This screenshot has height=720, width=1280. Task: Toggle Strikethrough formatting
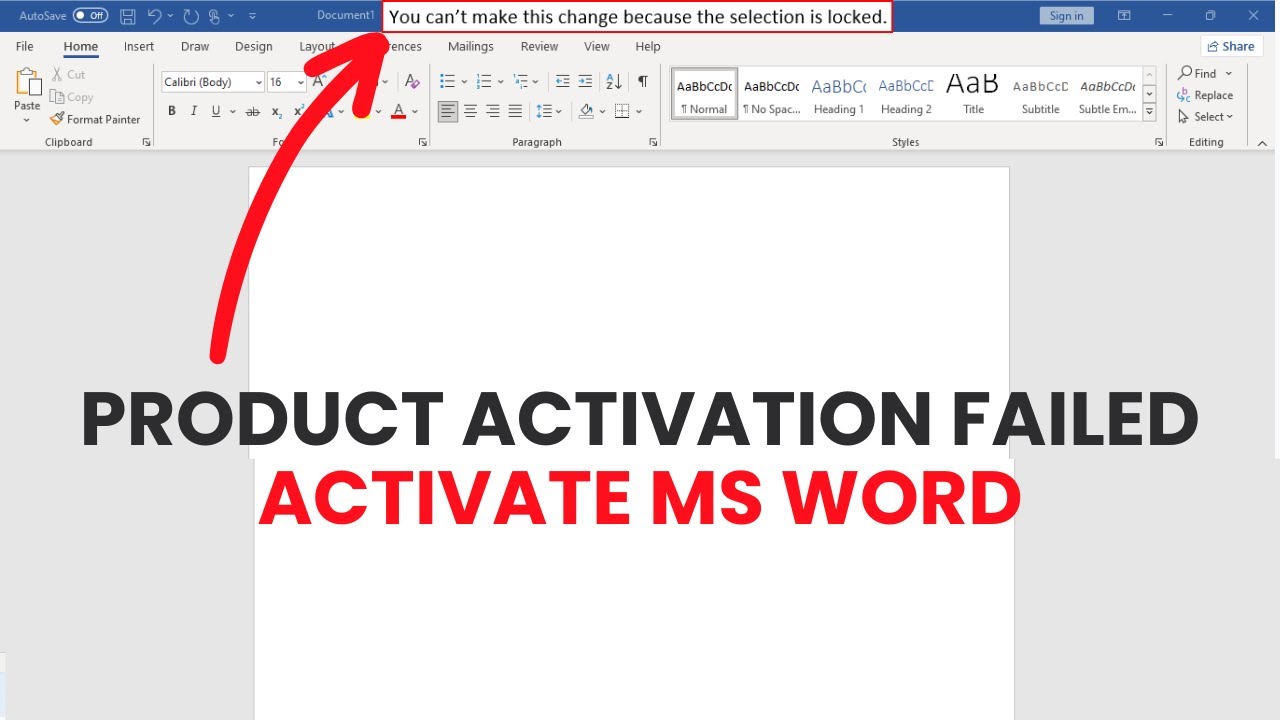pos(252,111)
